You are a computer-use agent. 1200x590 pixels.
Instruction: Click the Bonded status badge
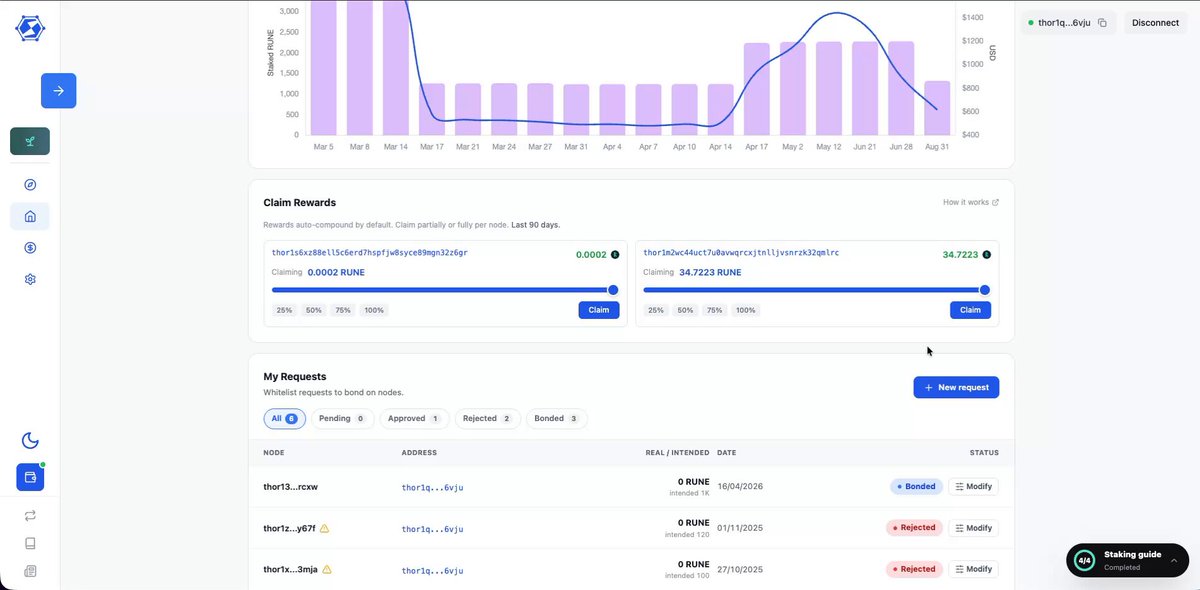(916, 486)
